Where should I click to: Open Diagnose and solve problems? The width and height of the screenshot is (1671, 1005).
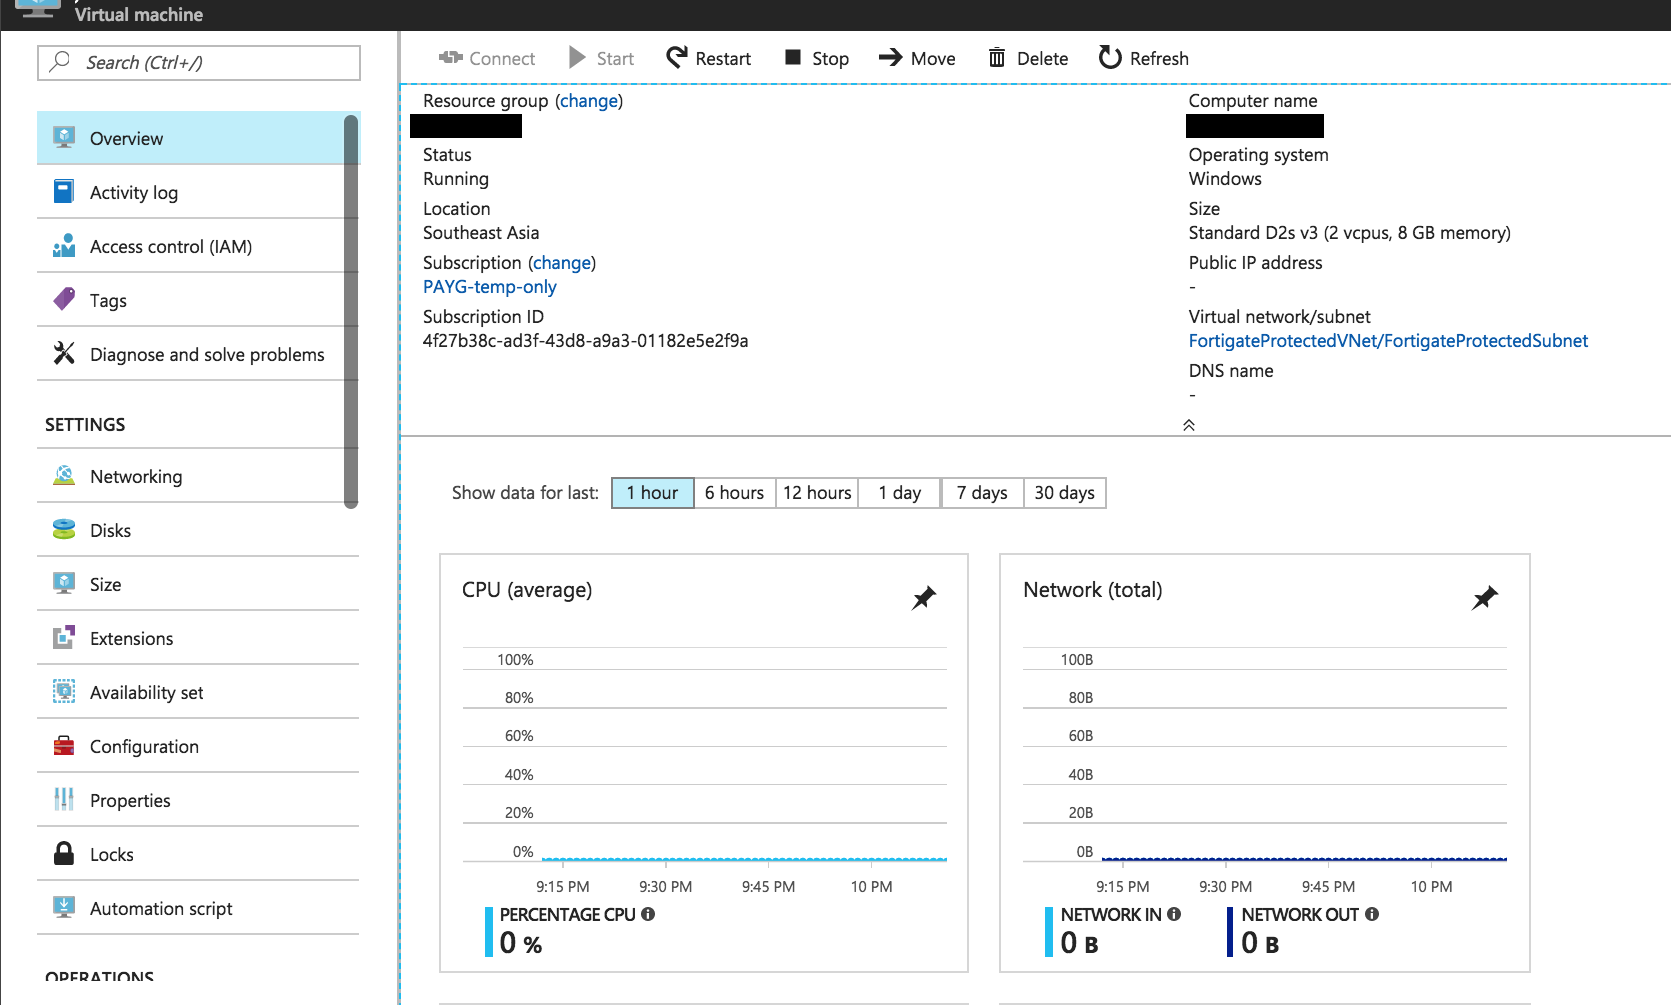(x=207, y=354)
